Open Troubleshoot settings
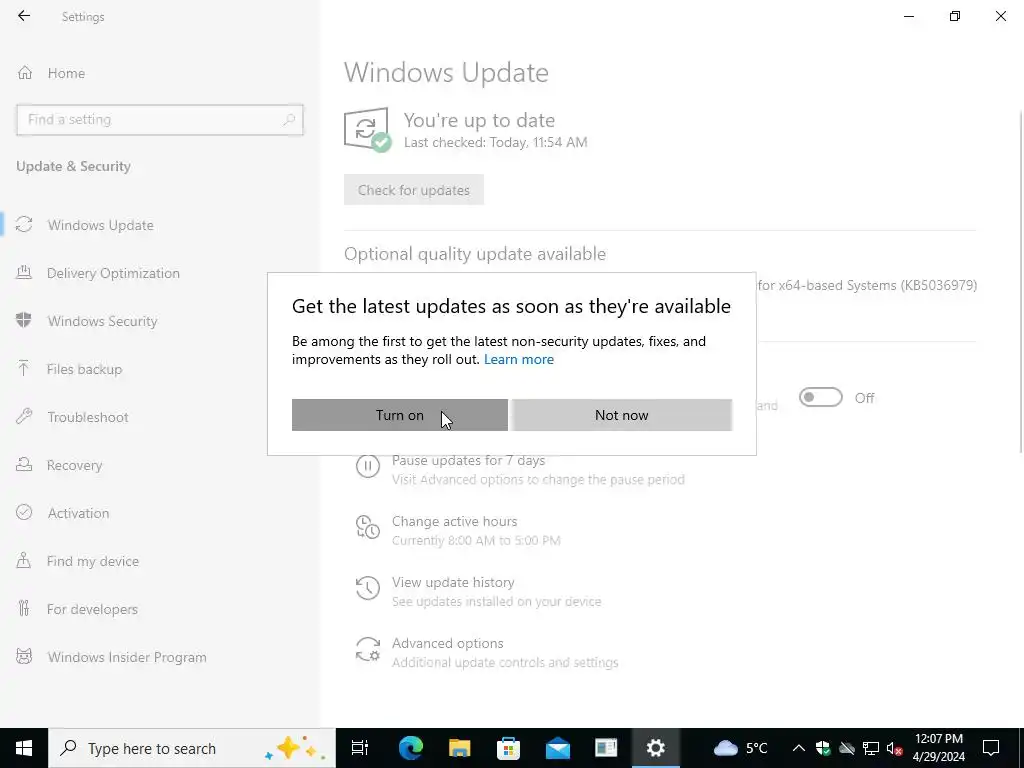This screenshot has width=1024, height=768. pyautogui.click(x=88, y=417)
